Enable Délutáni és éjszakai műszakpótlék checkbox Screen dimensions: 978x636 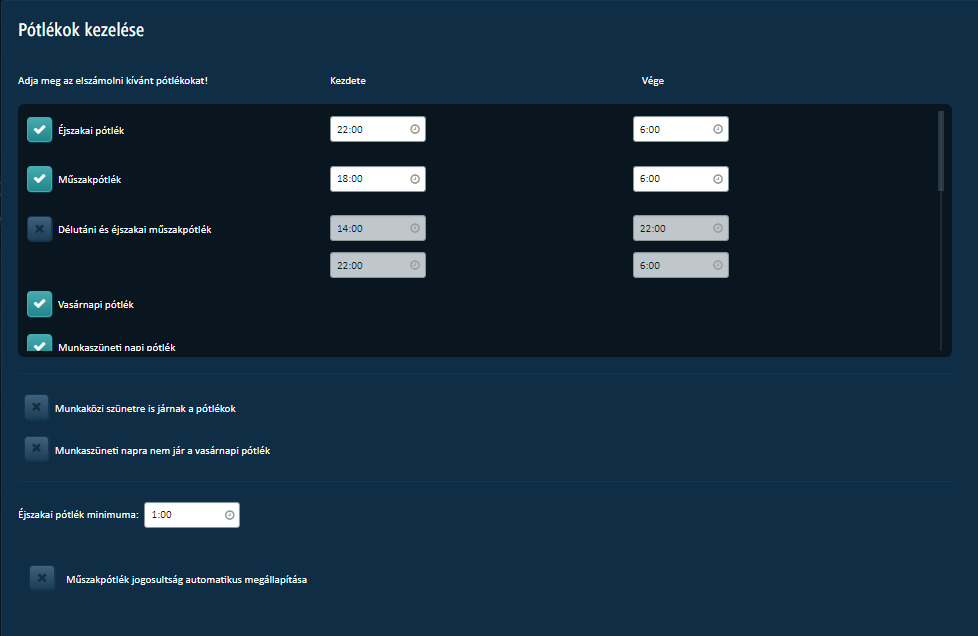point(39,229)
